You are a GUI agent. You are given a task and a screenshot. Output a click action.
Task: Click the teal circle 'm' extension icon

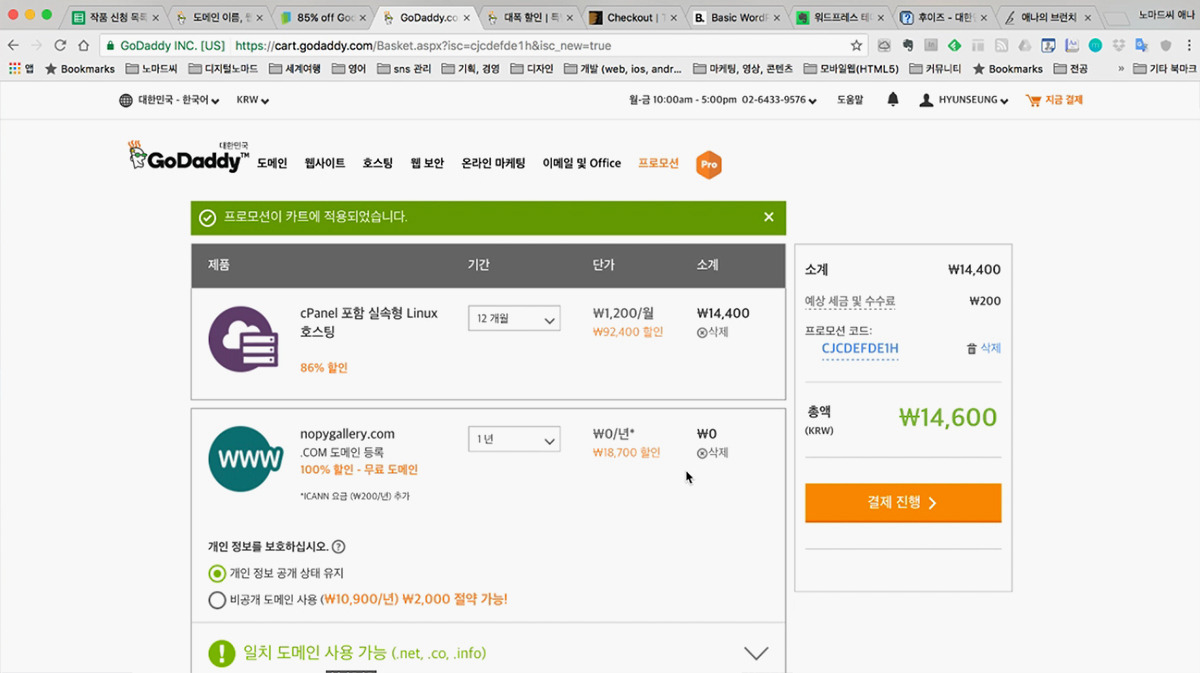pos(1095,46)
